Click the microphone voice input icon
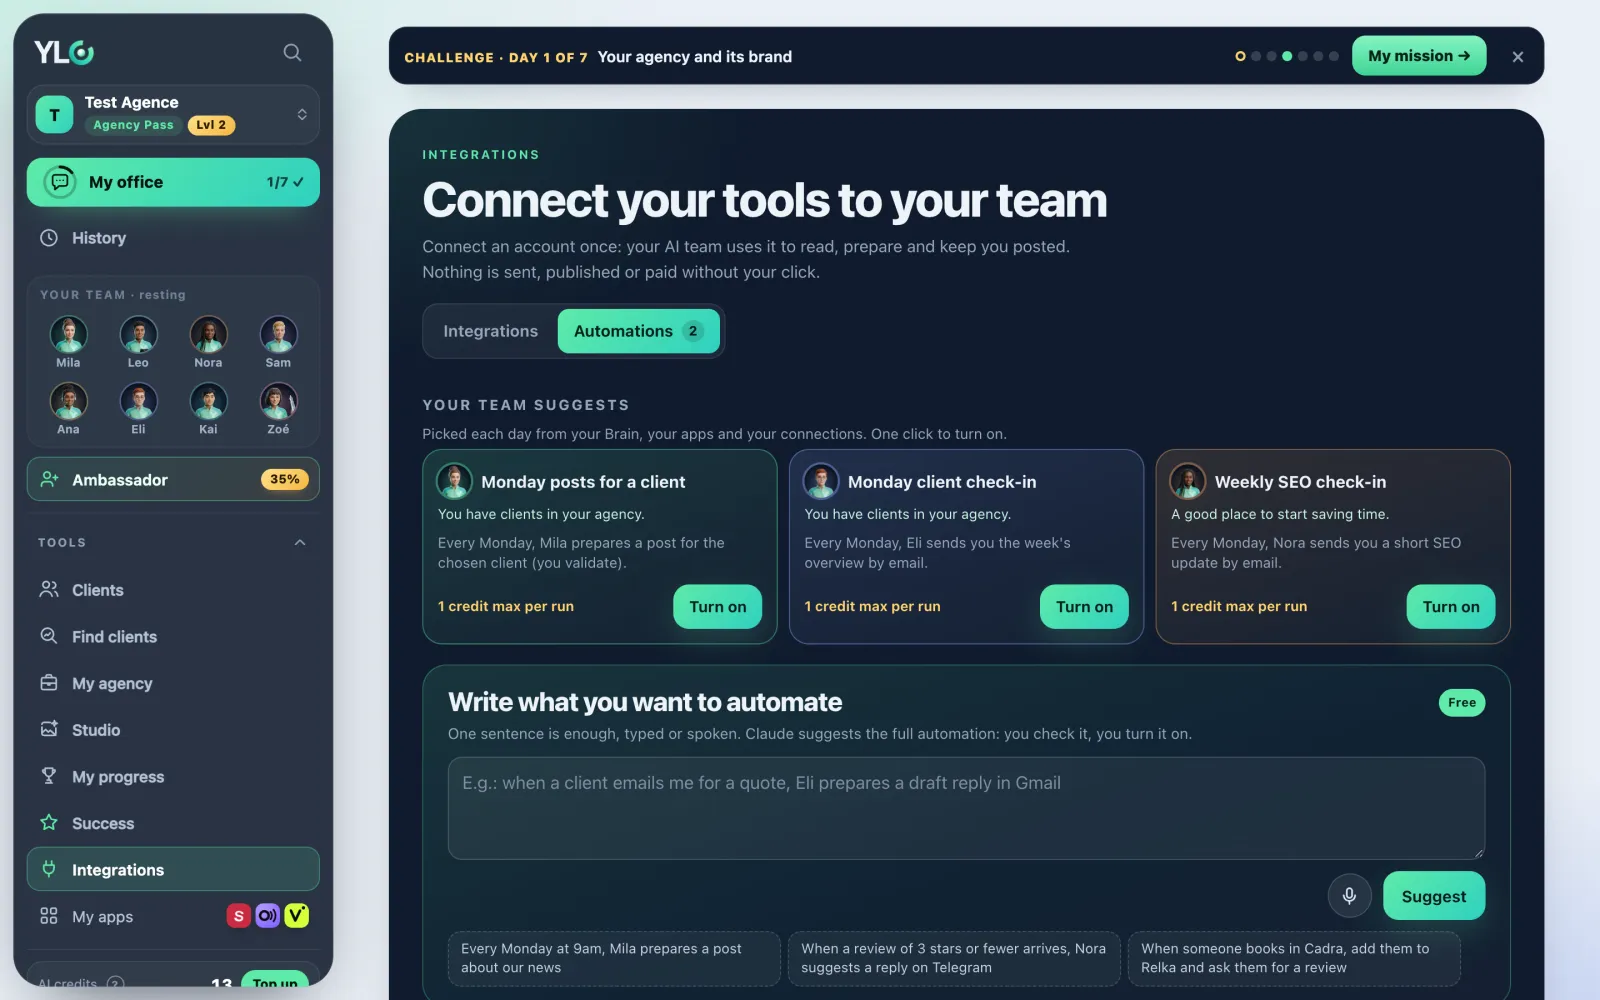1600x1000 pixels. (x=1349, y=896)
